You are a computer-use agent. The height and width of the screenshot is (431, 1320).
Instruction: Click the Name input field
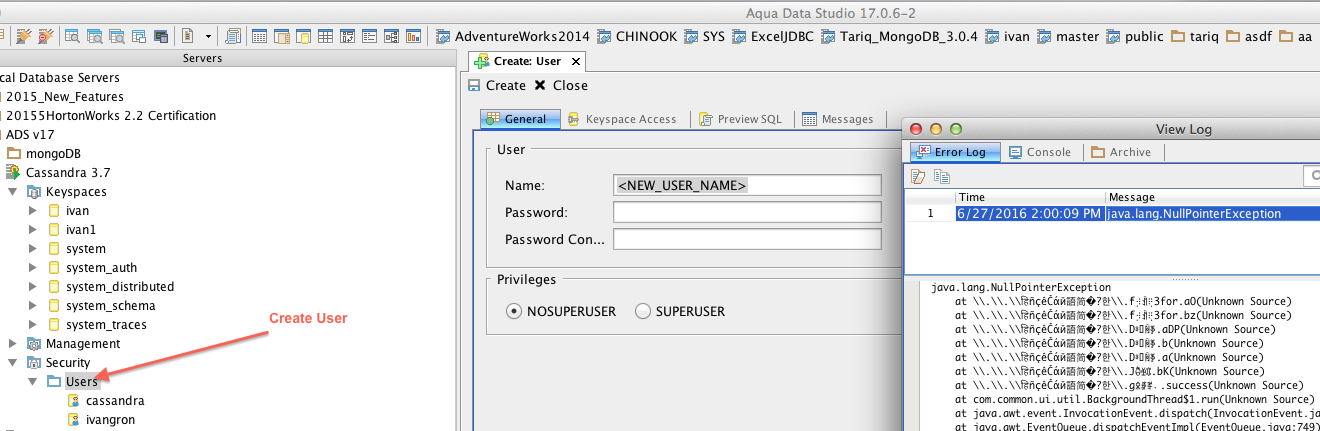pyautogui.click(x=747, y=185)
